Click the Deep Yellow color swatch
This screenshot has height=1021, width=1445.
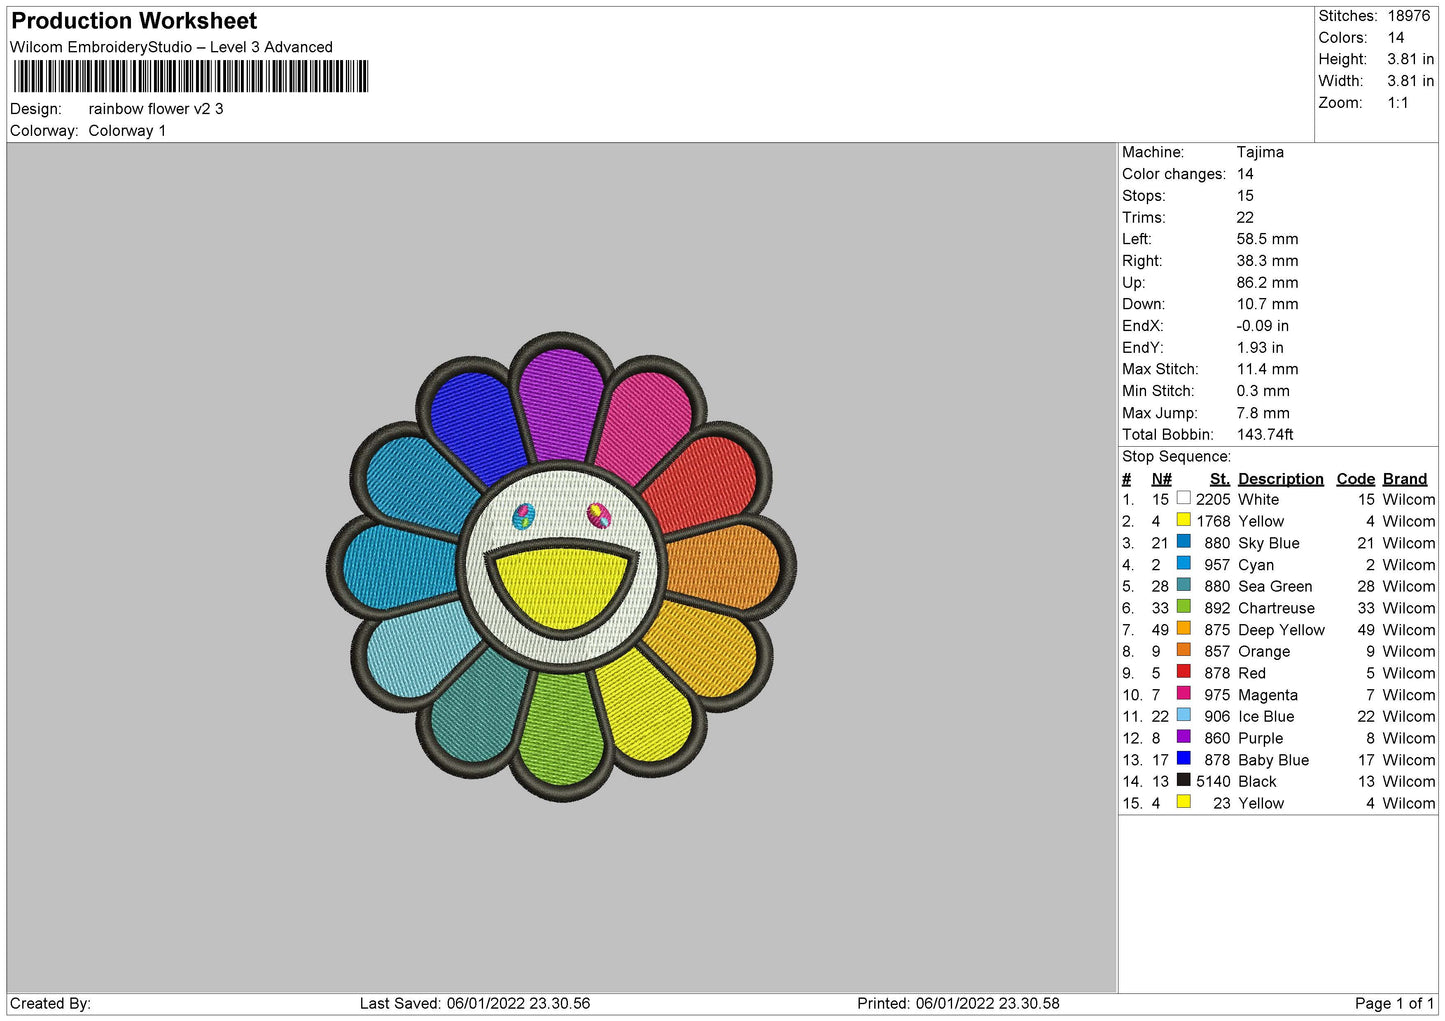click(1183, 628)
